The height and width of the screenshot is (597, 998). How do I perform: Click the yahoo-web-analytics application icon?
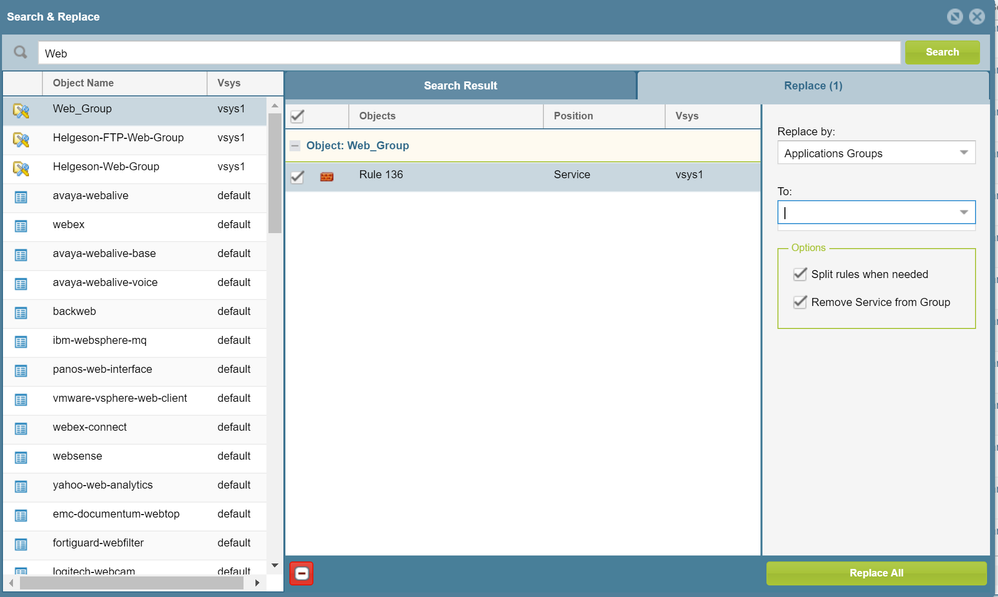click(x=21, y=487)
